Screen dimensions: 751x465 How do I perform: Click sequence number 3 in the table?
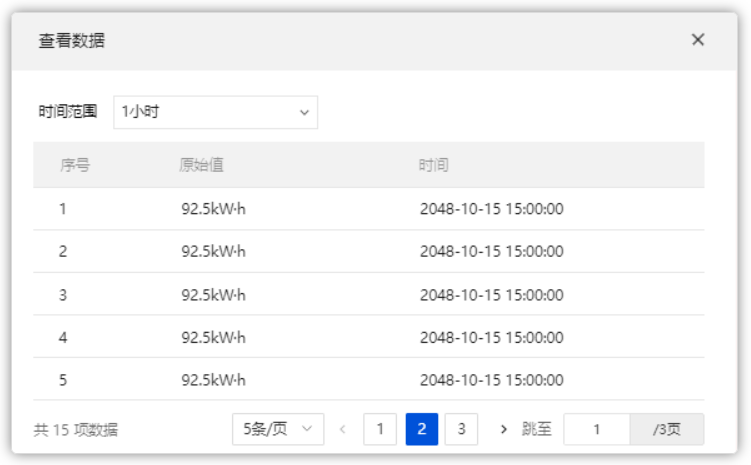click(x=63, y=295)
